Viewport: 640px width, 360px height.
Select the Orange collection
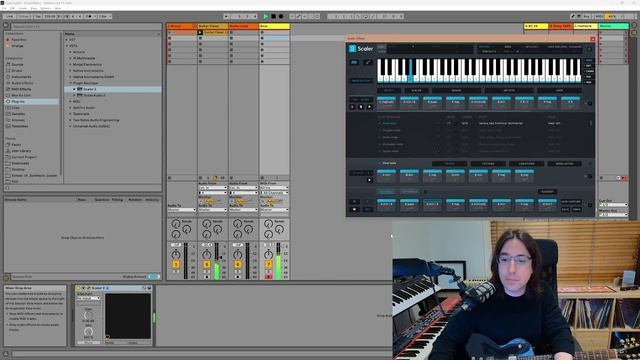point(18,46)
